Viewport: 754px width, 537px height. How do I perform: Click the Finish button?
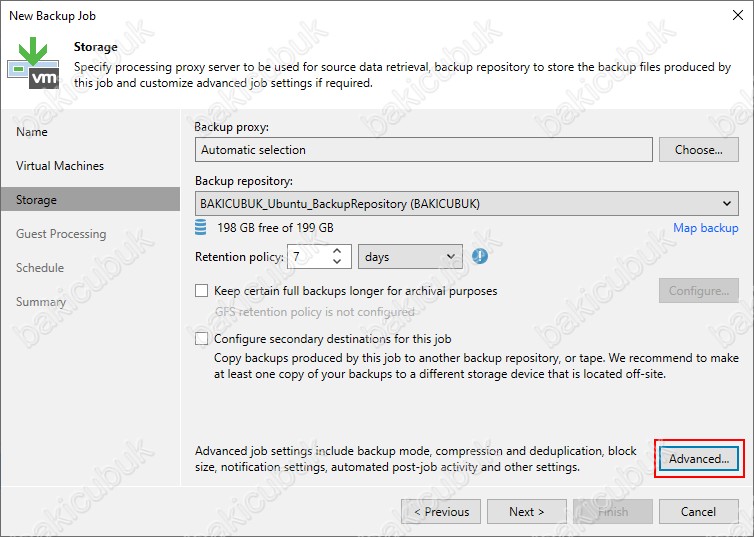(x=613, y=512)
